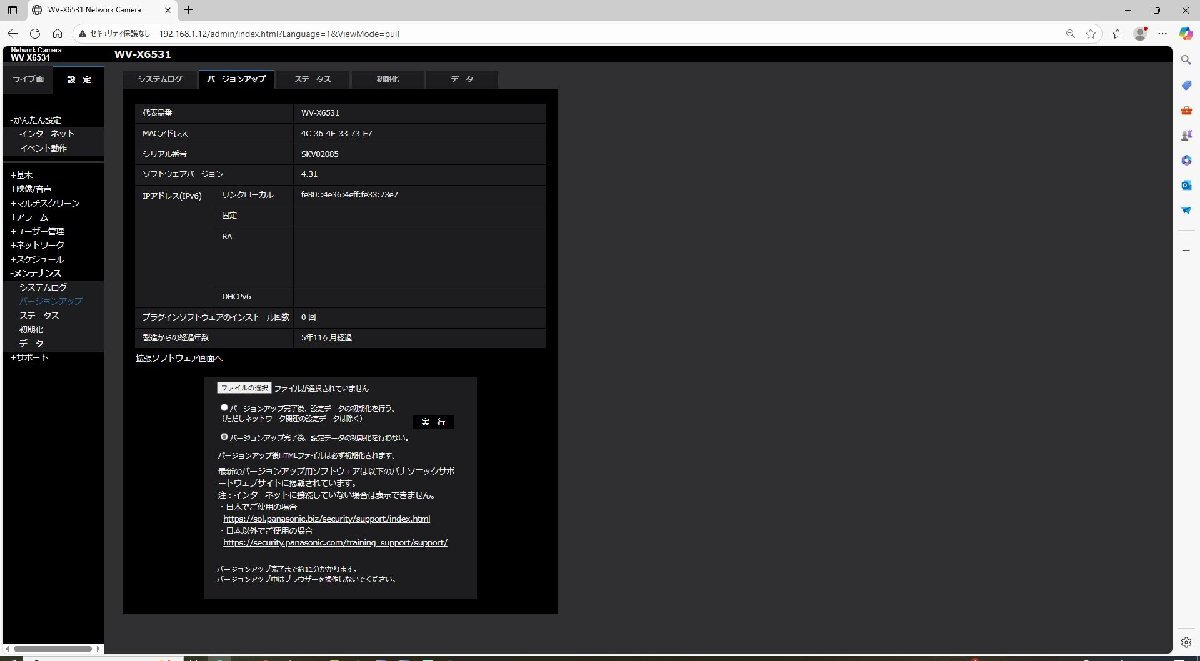Select radio to initialize settings after version upgrade
Screen dimensions: 1200x661
click(224, 407)
